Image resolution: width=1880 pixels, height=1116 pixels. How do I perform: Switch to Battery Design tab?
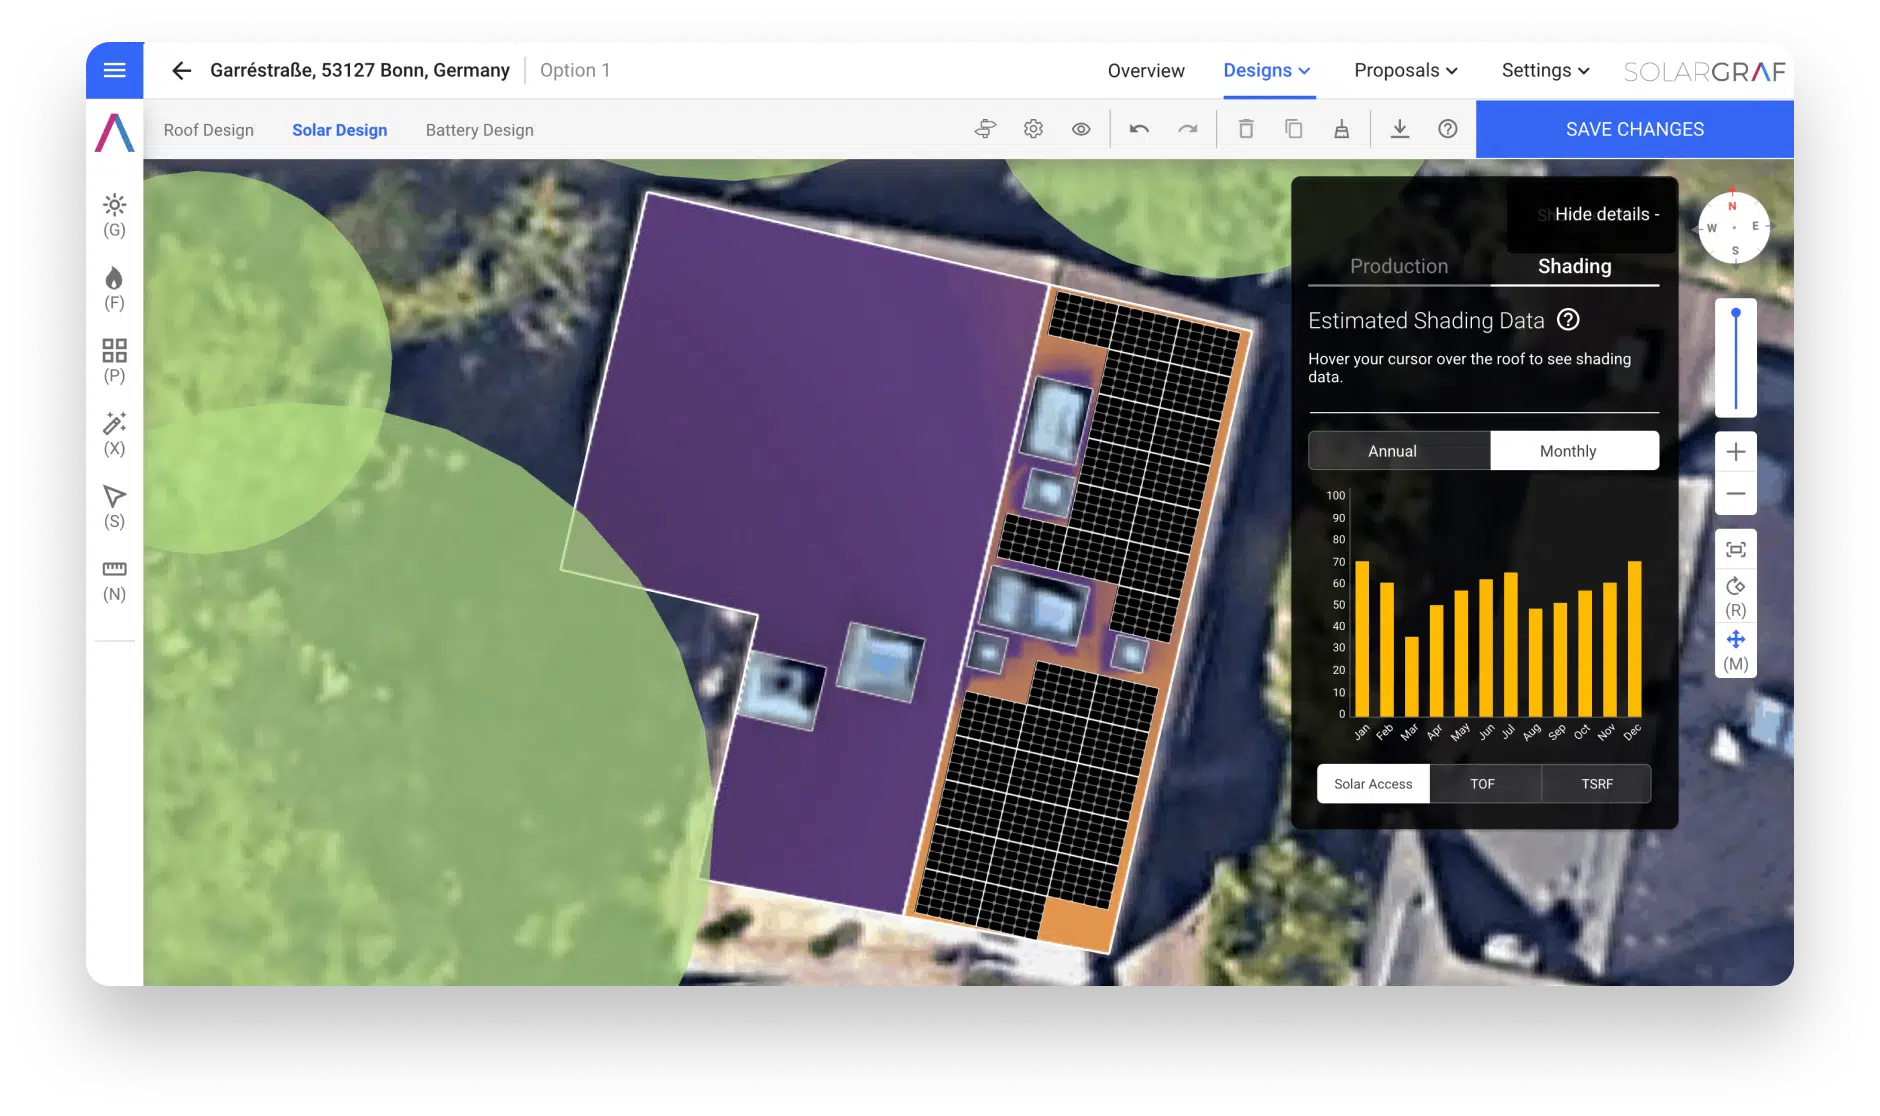click(480, 130)
